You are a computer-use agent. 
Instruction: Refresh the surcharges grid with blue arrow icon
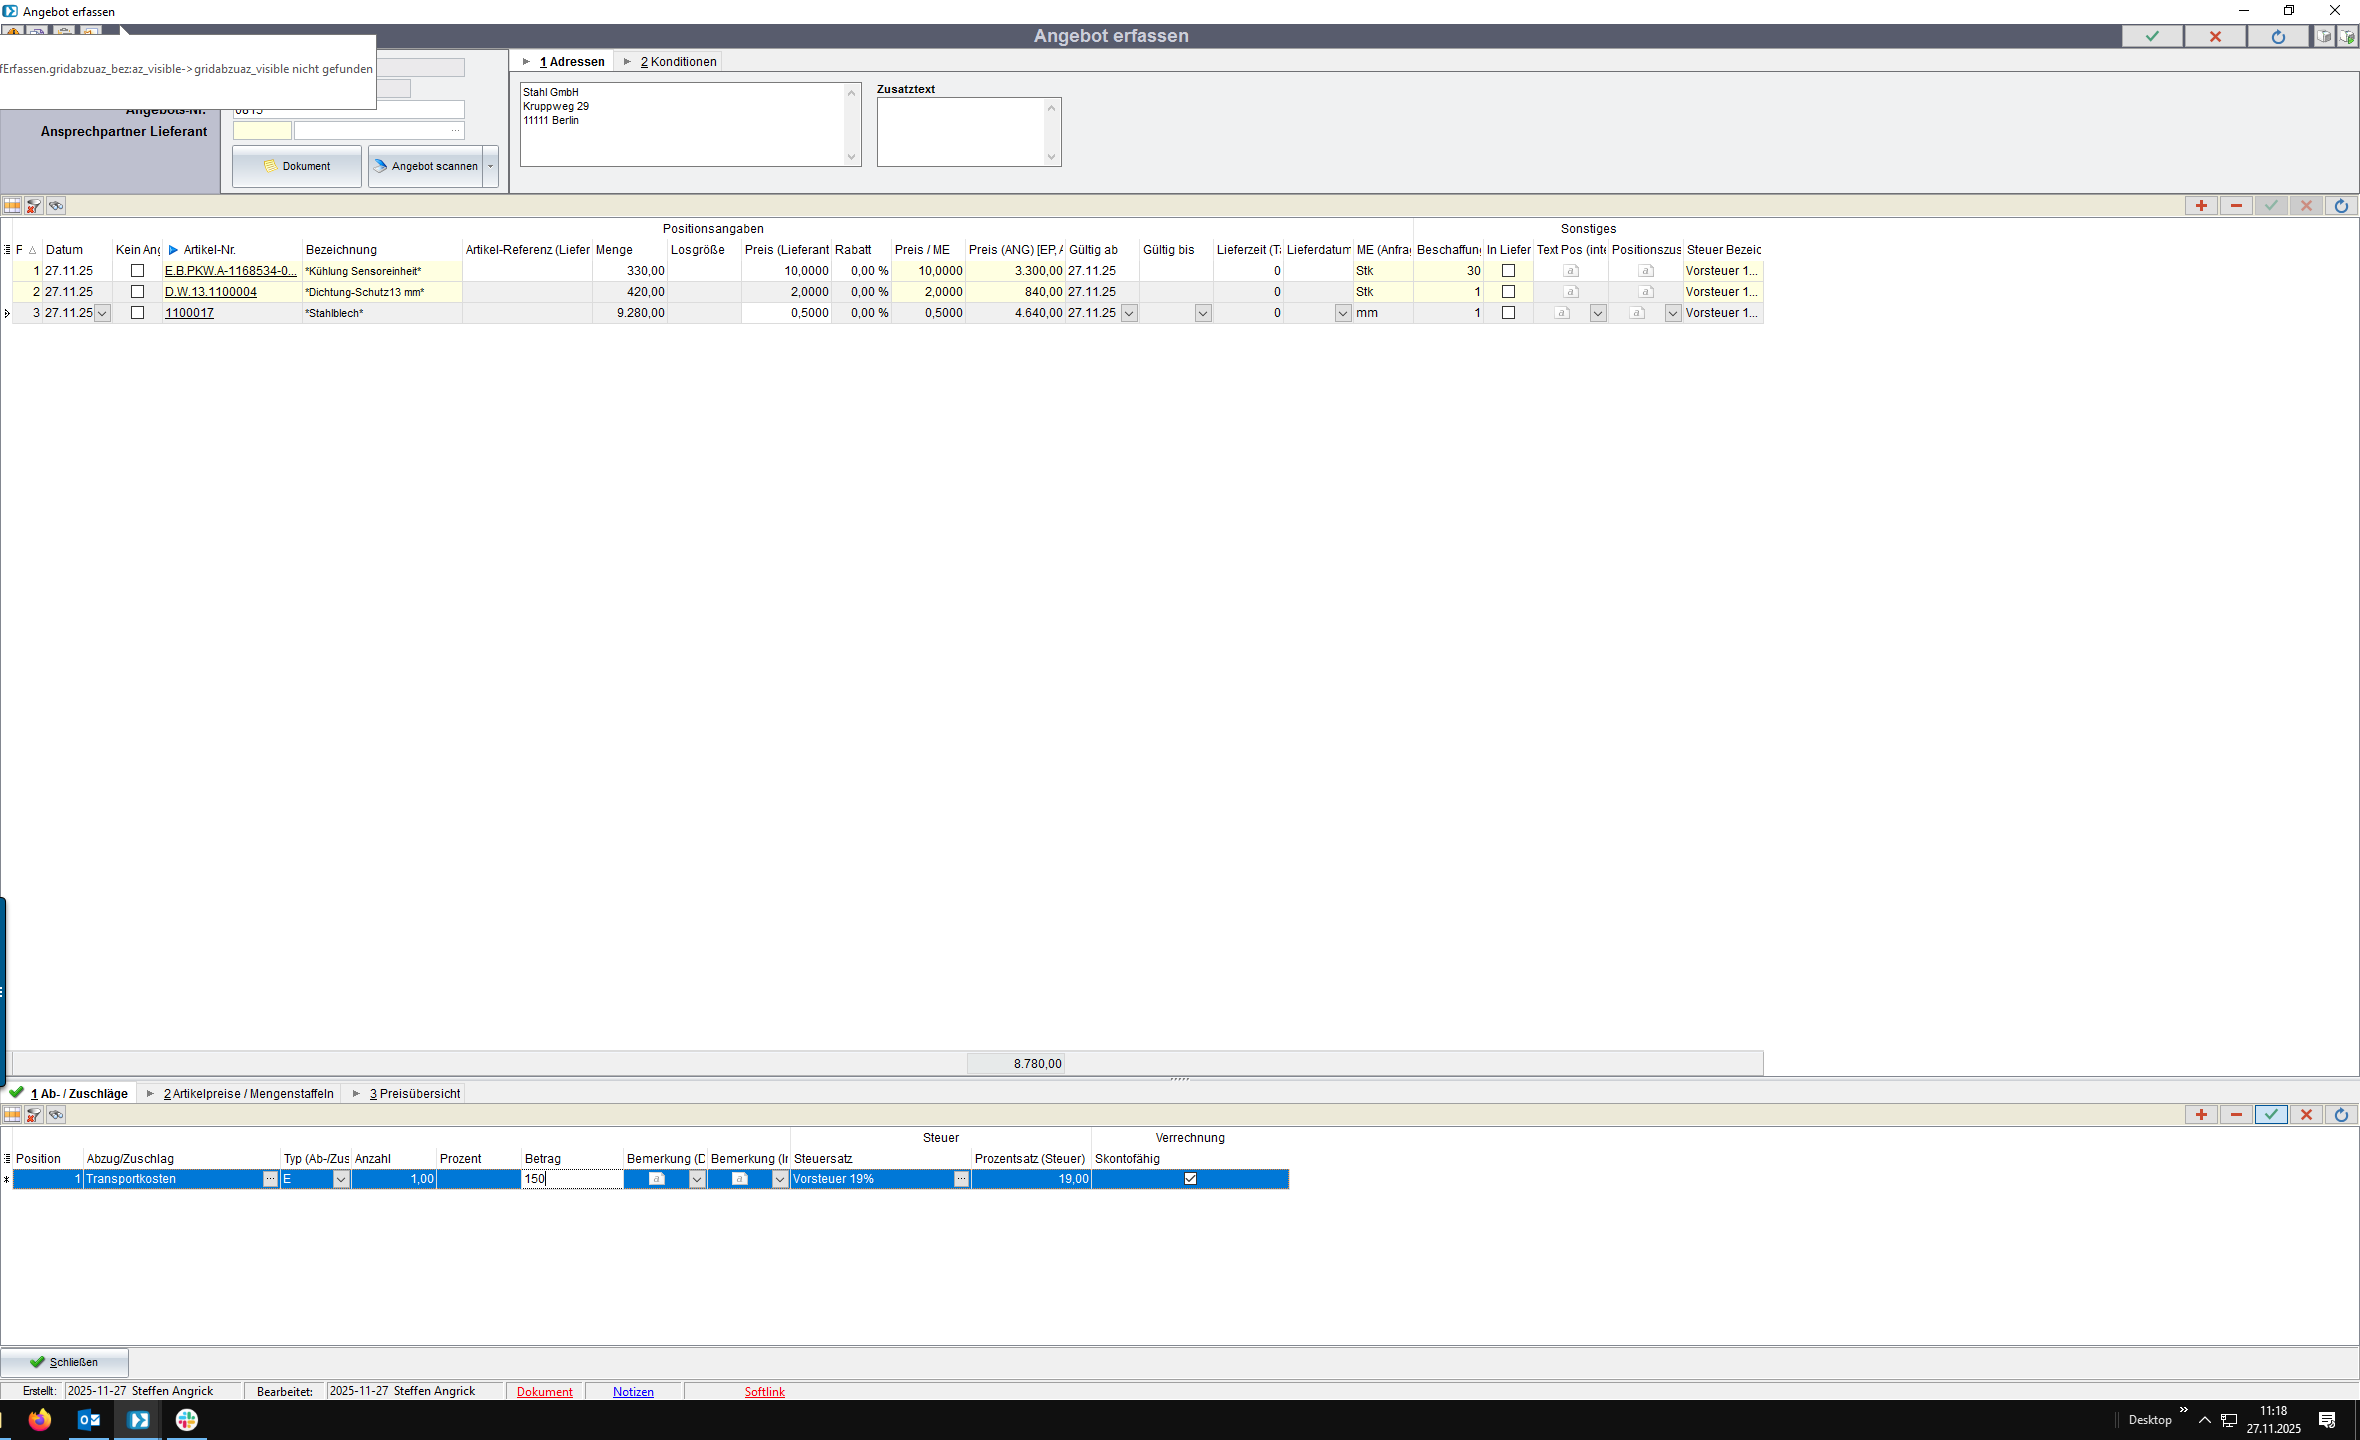pyautogui.click(x=2341, y=1114)
